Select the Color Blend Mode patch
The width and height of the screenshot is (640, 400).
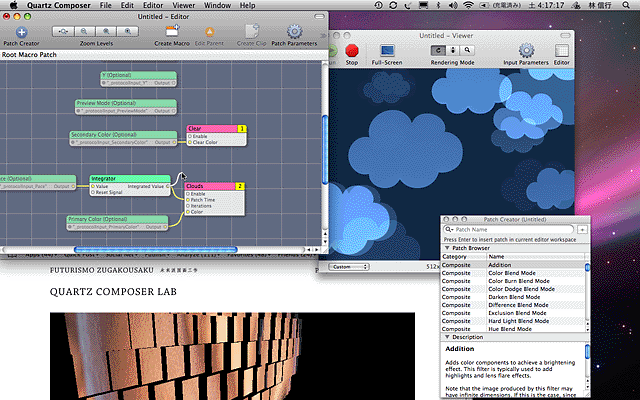point(513,273)
